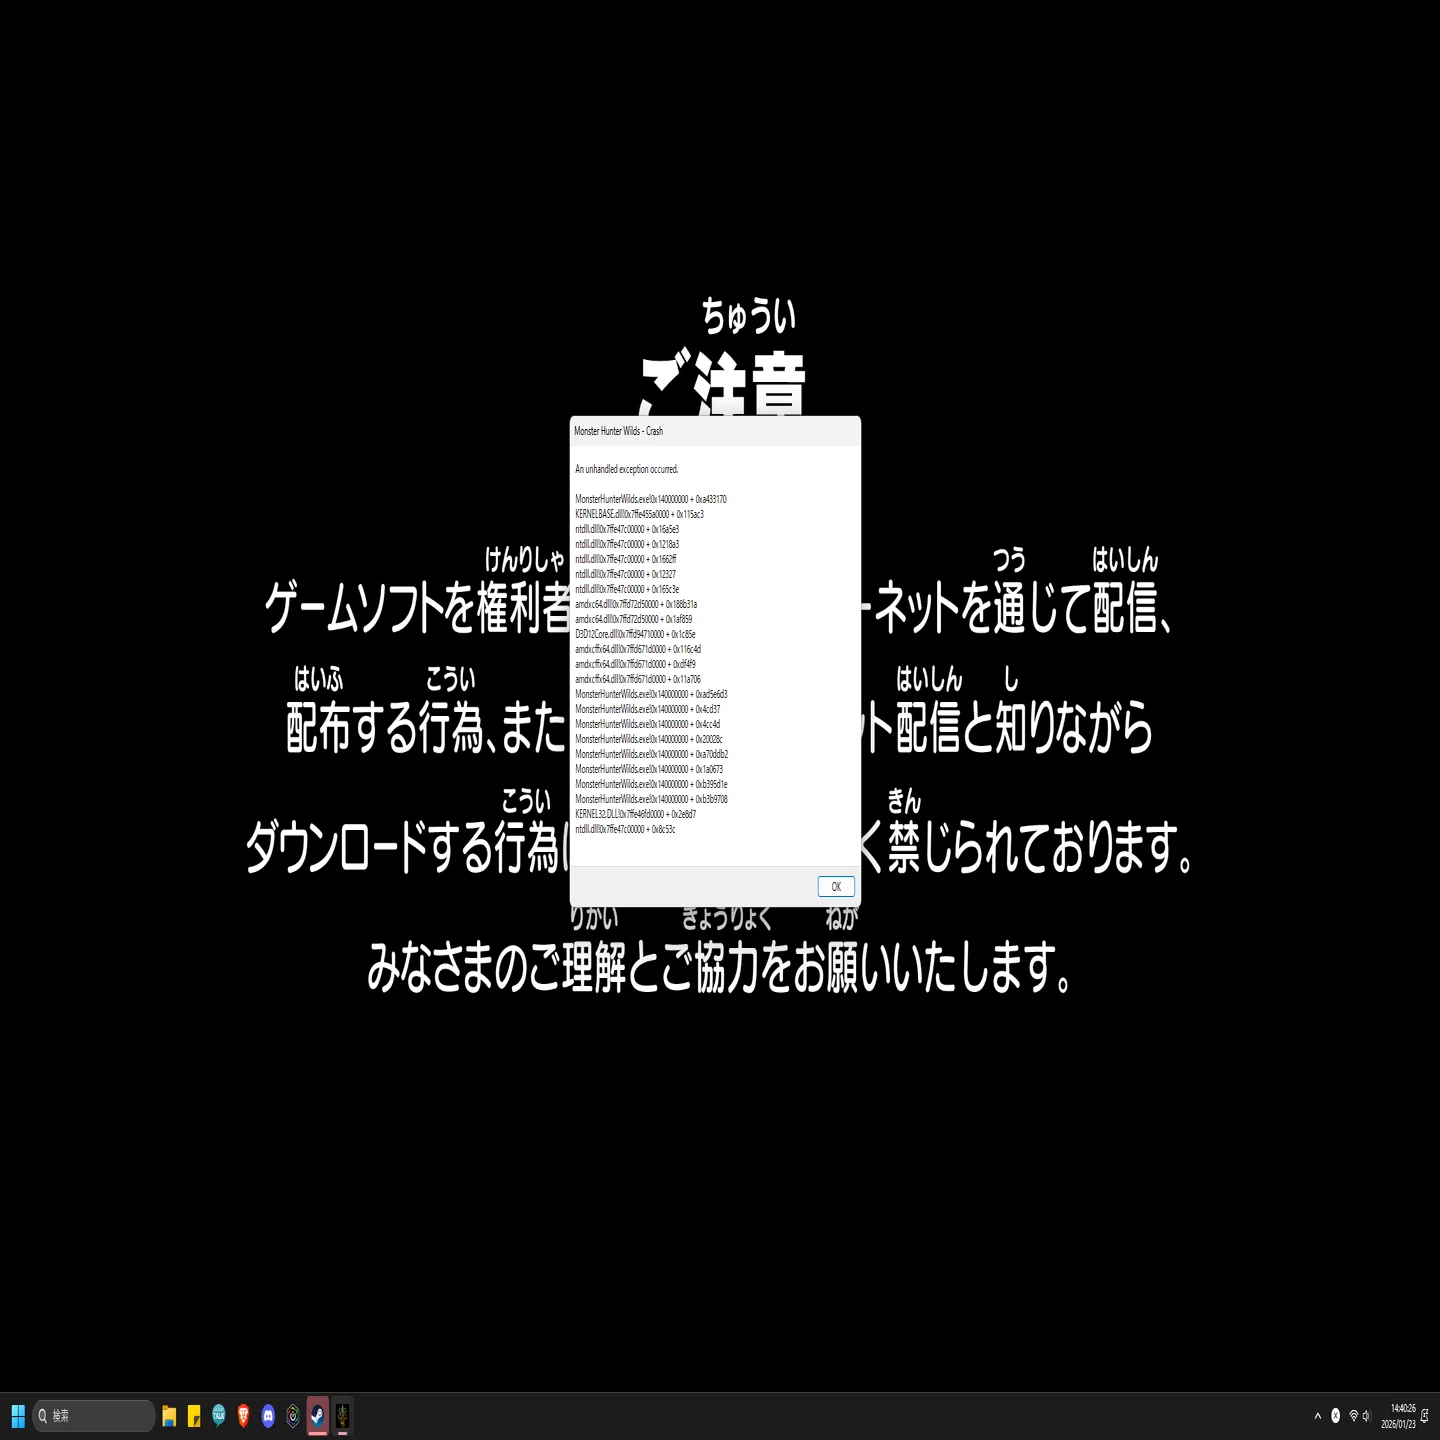Click the stack line ending 0x4cc4d
This screenshot has width=1440, height=1440.
[647, 724]
